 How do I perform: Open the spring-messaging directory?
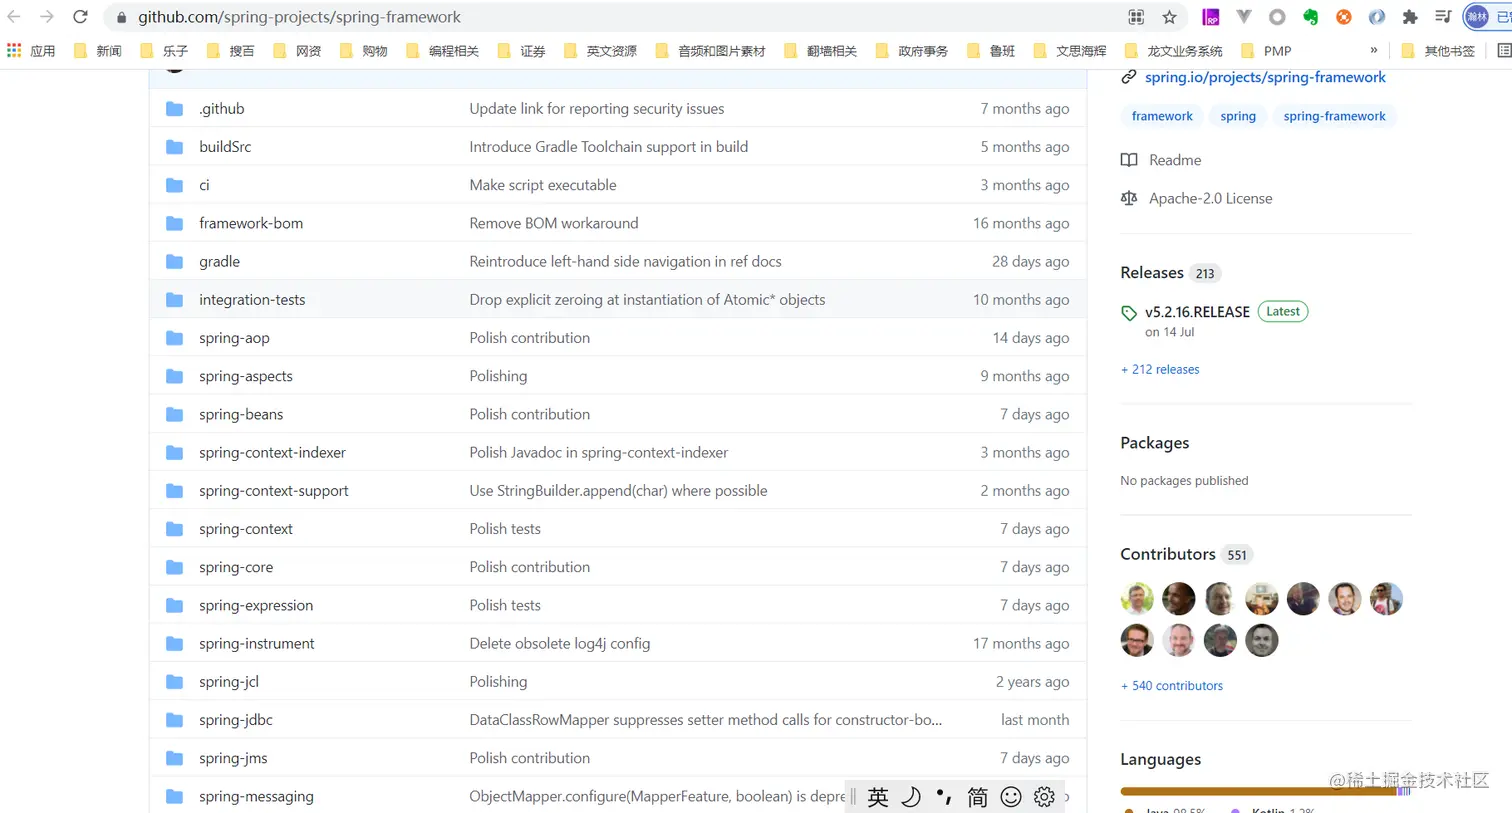point(256,797)
